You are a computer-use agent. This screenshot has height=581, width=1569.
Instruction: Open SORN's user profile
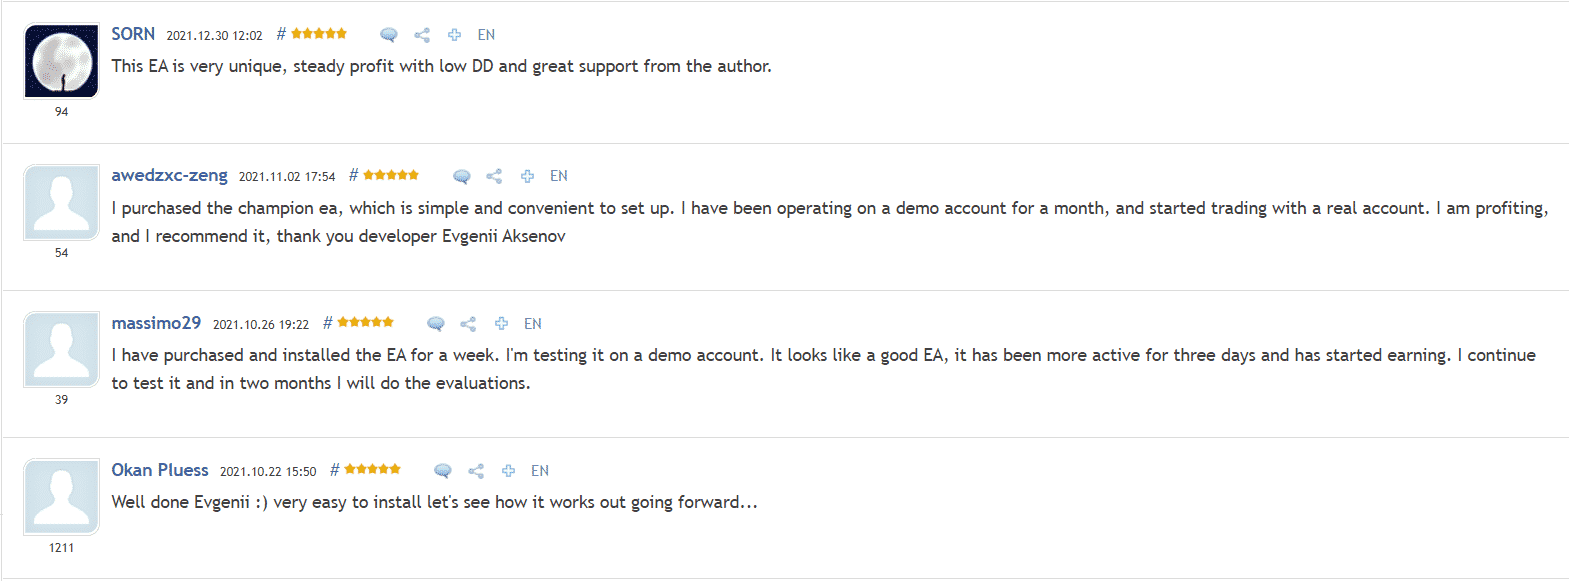[x=132, y=33]
